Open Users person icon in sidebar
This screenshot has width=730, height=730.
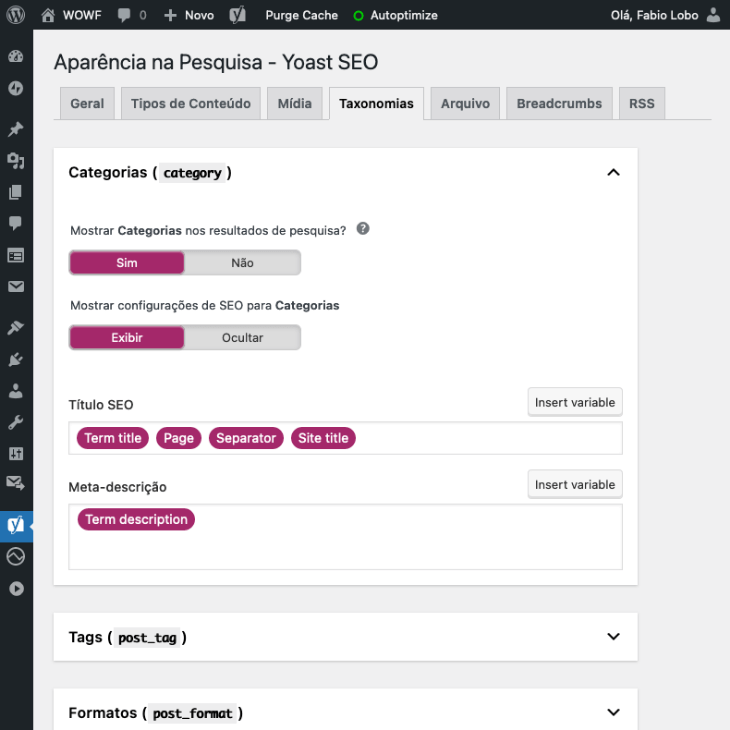(16, 391)
